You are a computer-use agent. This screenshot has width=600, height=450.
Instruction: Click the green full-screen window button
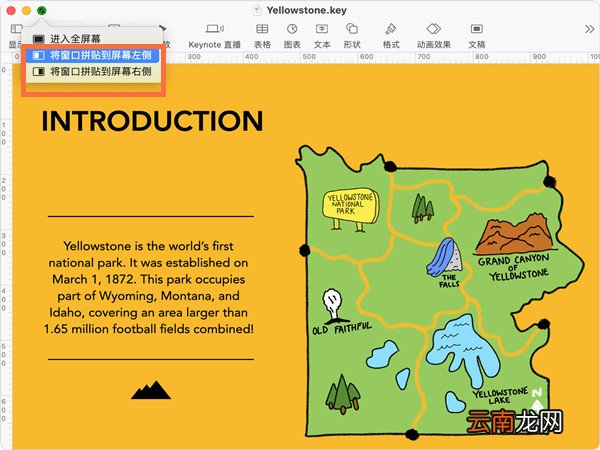pyautogui.click(x=41, y=11)
